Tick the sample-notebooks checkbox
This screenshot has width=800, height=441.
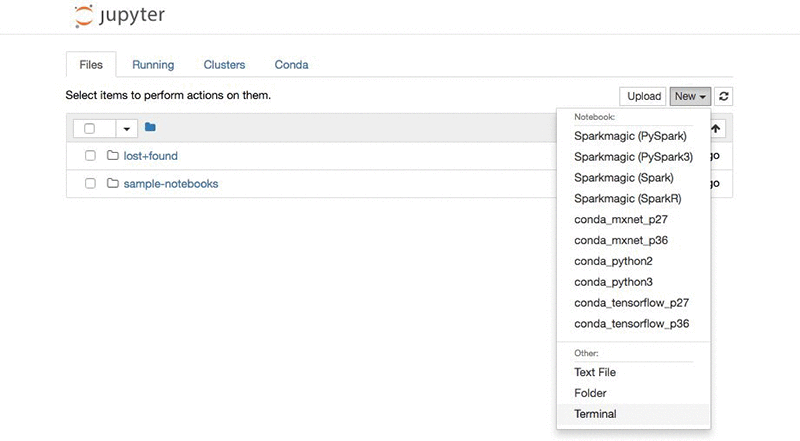pyautogui.click(x=90, y=184)
